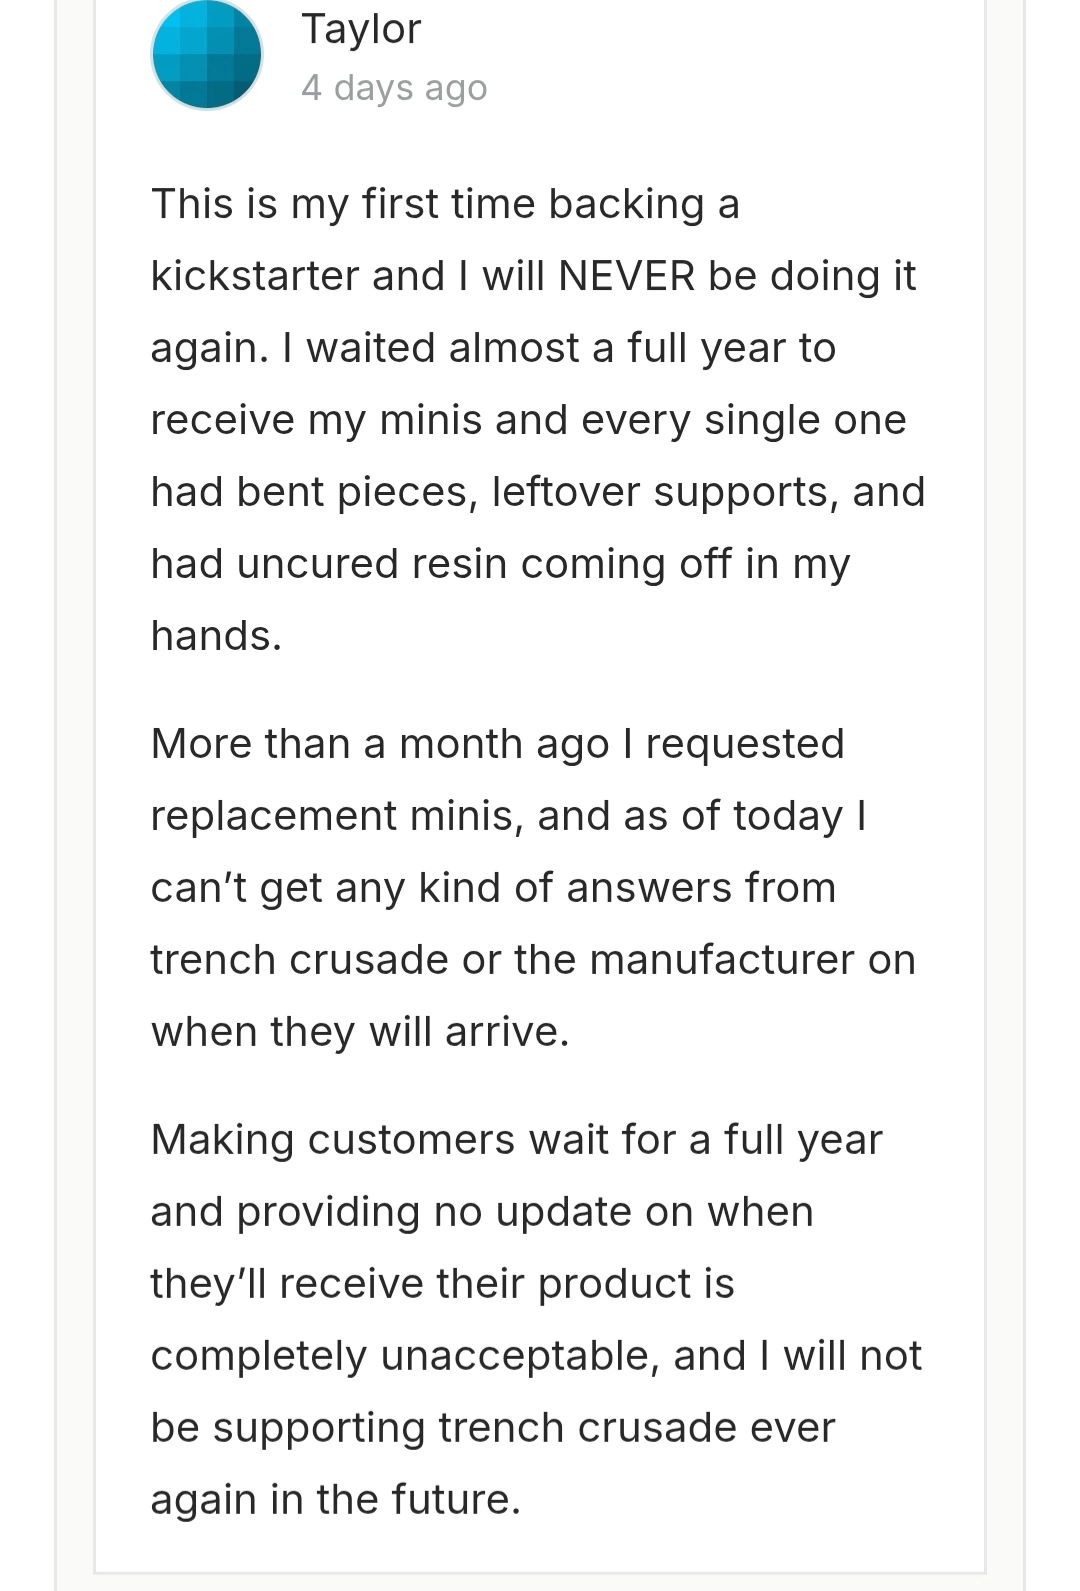Open Taylor's blue circular avatar
The image size is (1080, 1591).
coord(207,54)
